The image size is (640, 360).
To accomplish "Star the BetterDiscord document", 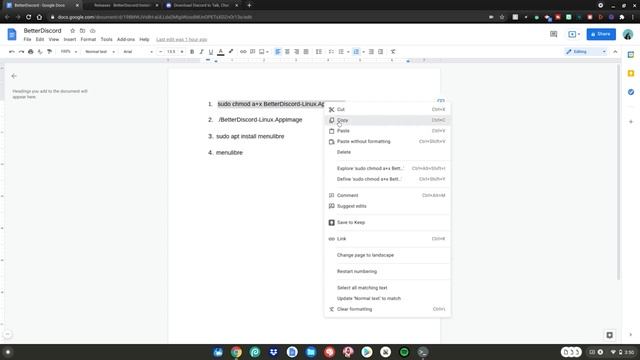I will point(73,31).
